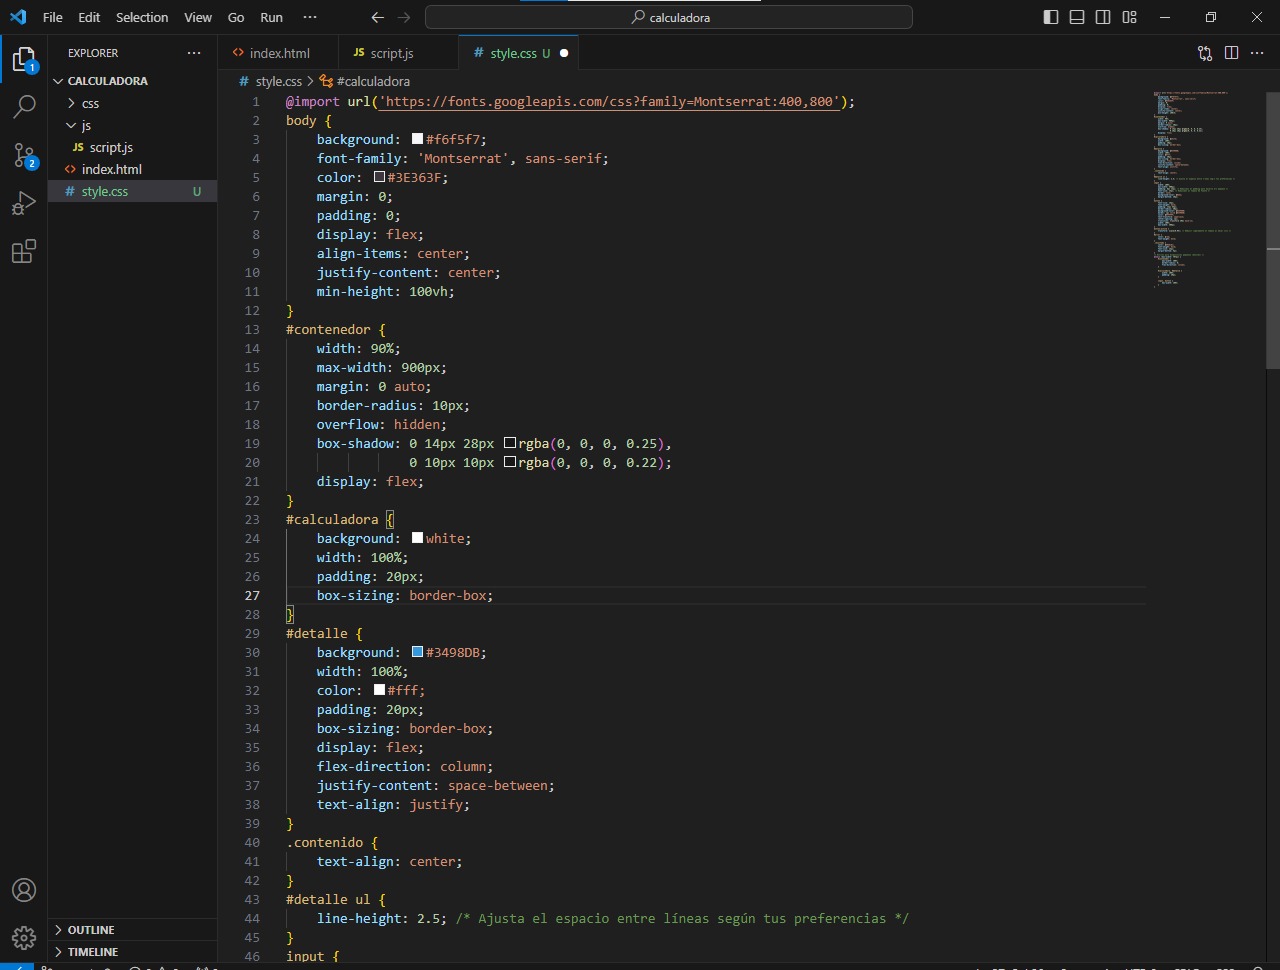
Task: Open the View menu
Action: click(198, 17)
